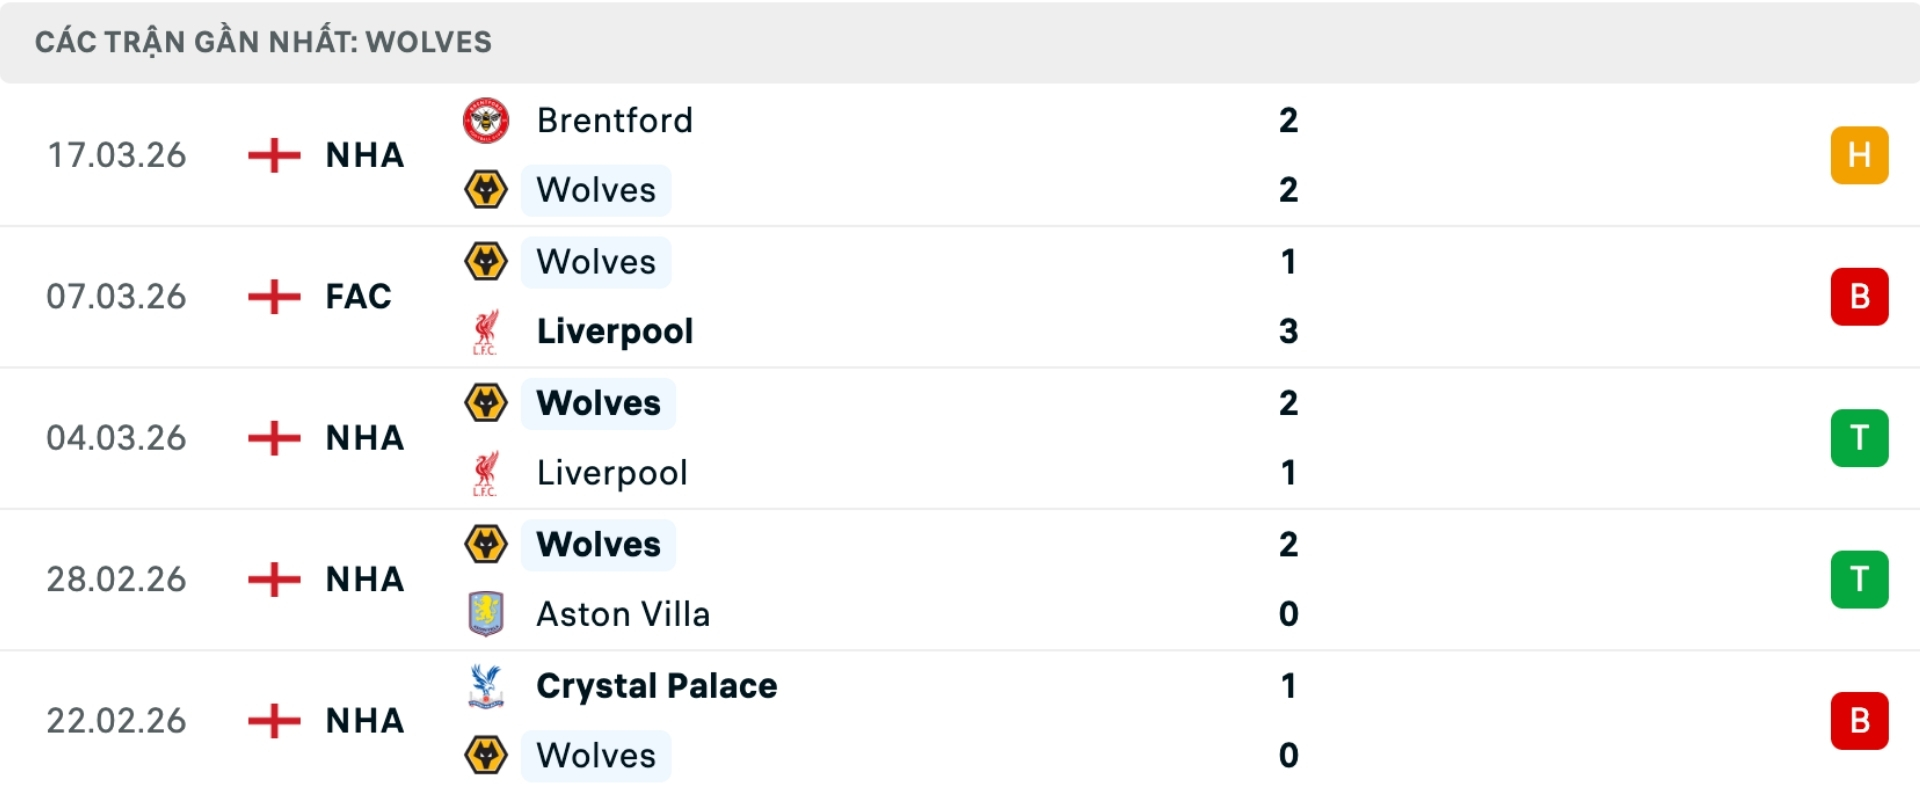Click the bold Liverpool name in the FAC match

pos(614,332)
